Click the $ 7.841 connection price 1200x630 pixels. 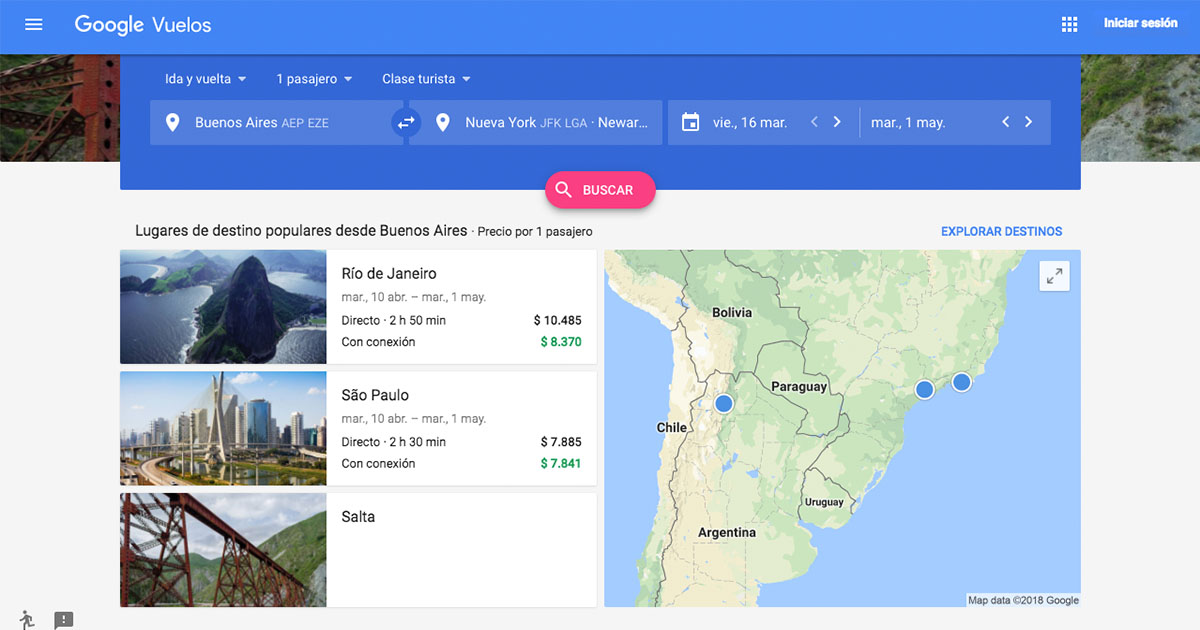tap(560, 464)
